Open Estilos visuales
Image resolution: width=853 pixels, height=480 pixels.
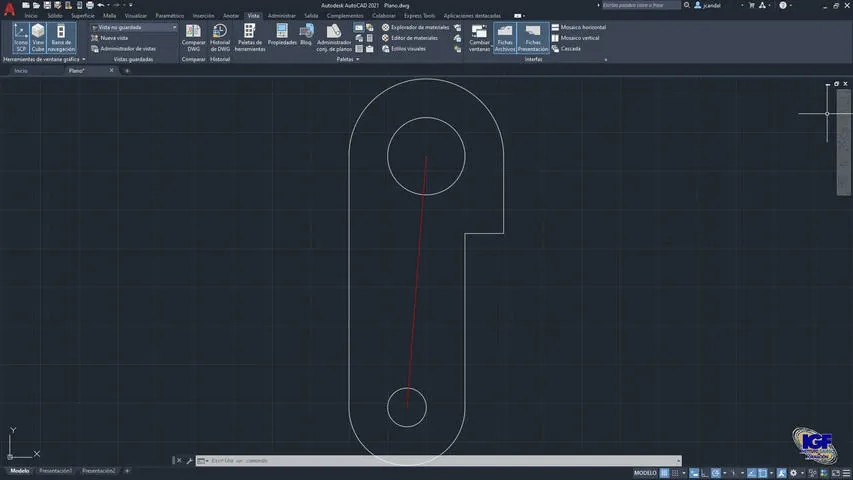[x=404, y=48]
